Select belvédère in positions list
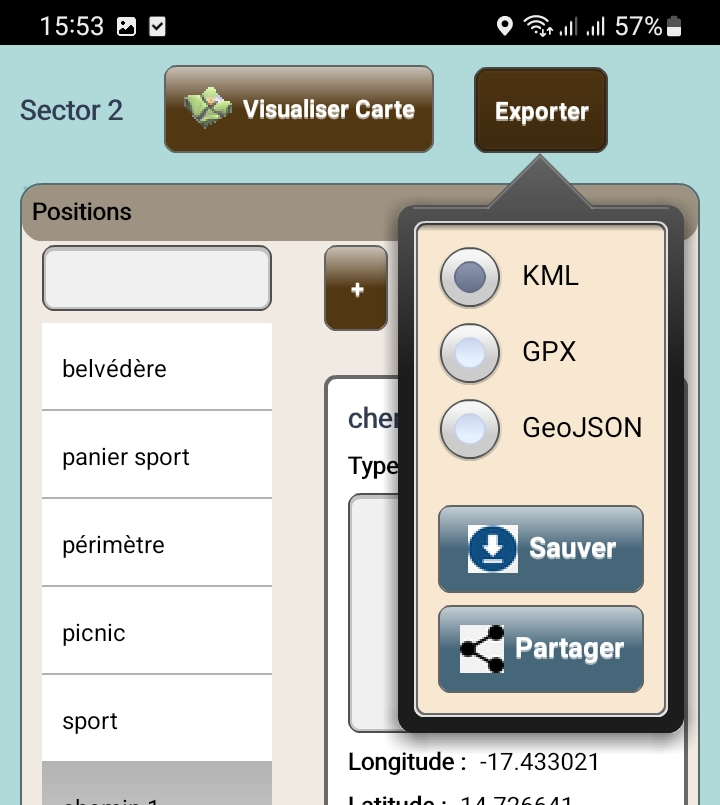The width and height of the screenshot is (720, 805). point(157,368)
